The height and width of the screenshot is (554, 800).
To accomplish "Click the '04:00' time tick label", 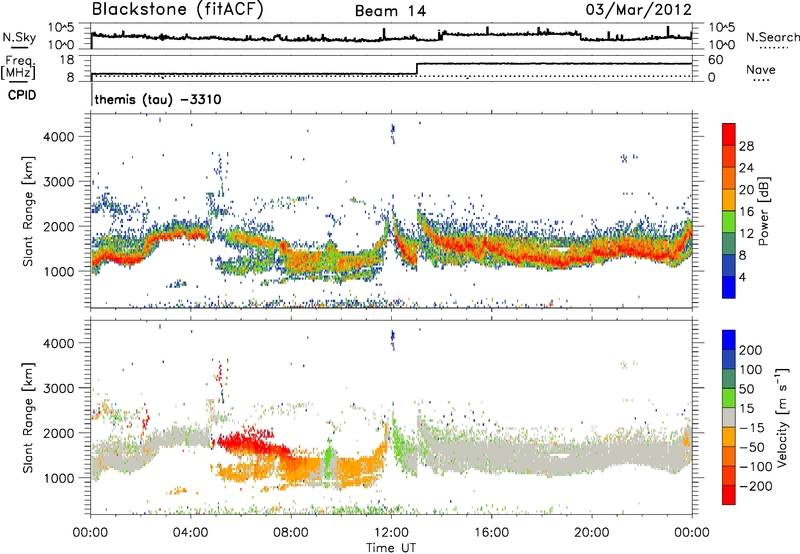I will tap(191, 533).
